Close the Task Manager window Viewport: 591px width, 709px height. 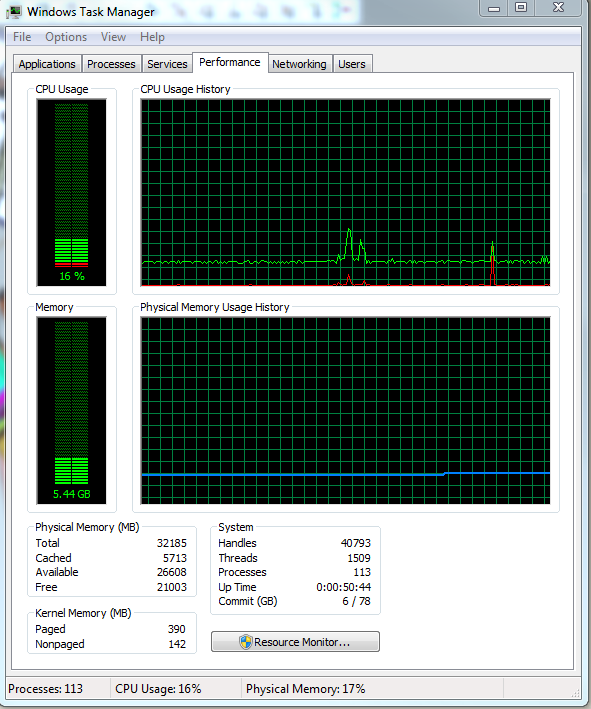pyautogui.click(x=558, y=8)
